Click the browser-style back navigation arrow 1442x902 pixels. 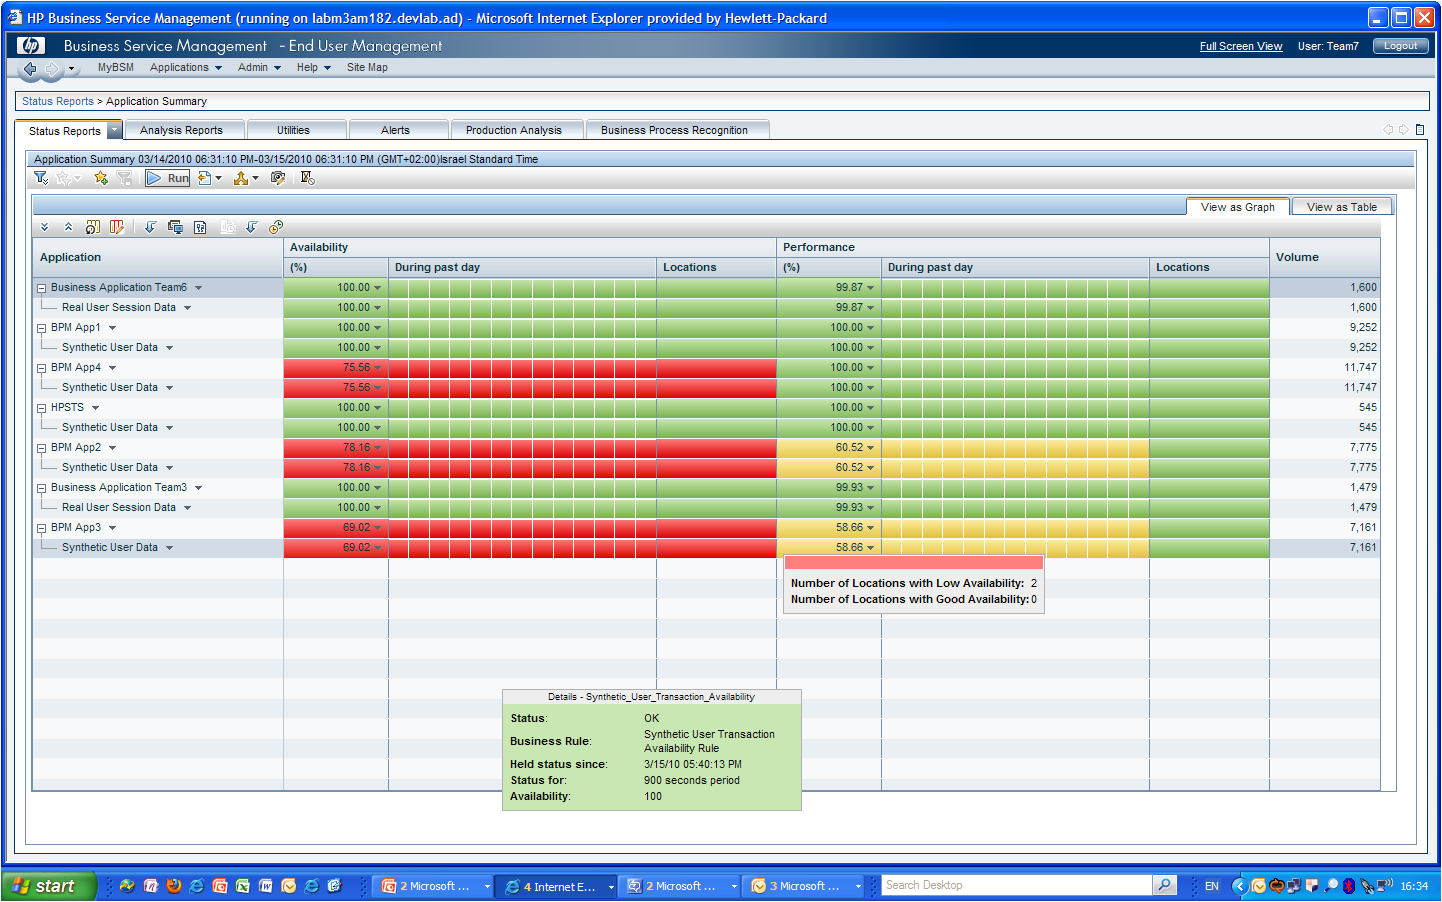(x=30, y=69)
